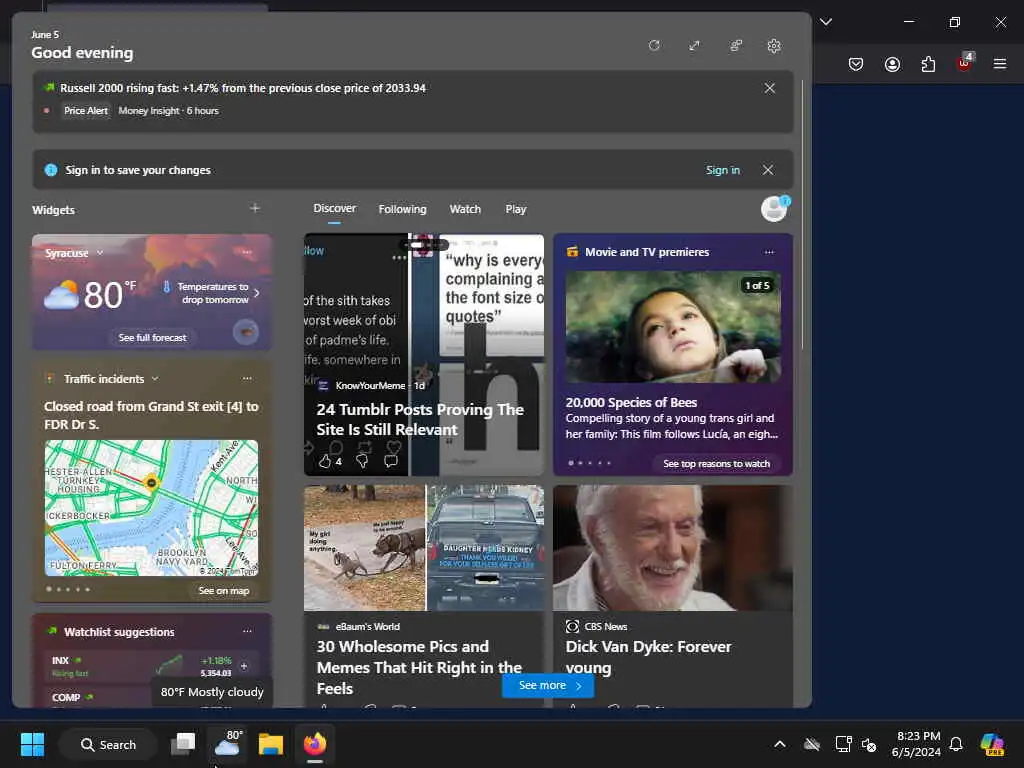Screen dimensions: 1024x768
Task: Click the See more button
Action: tap(548, 685)
